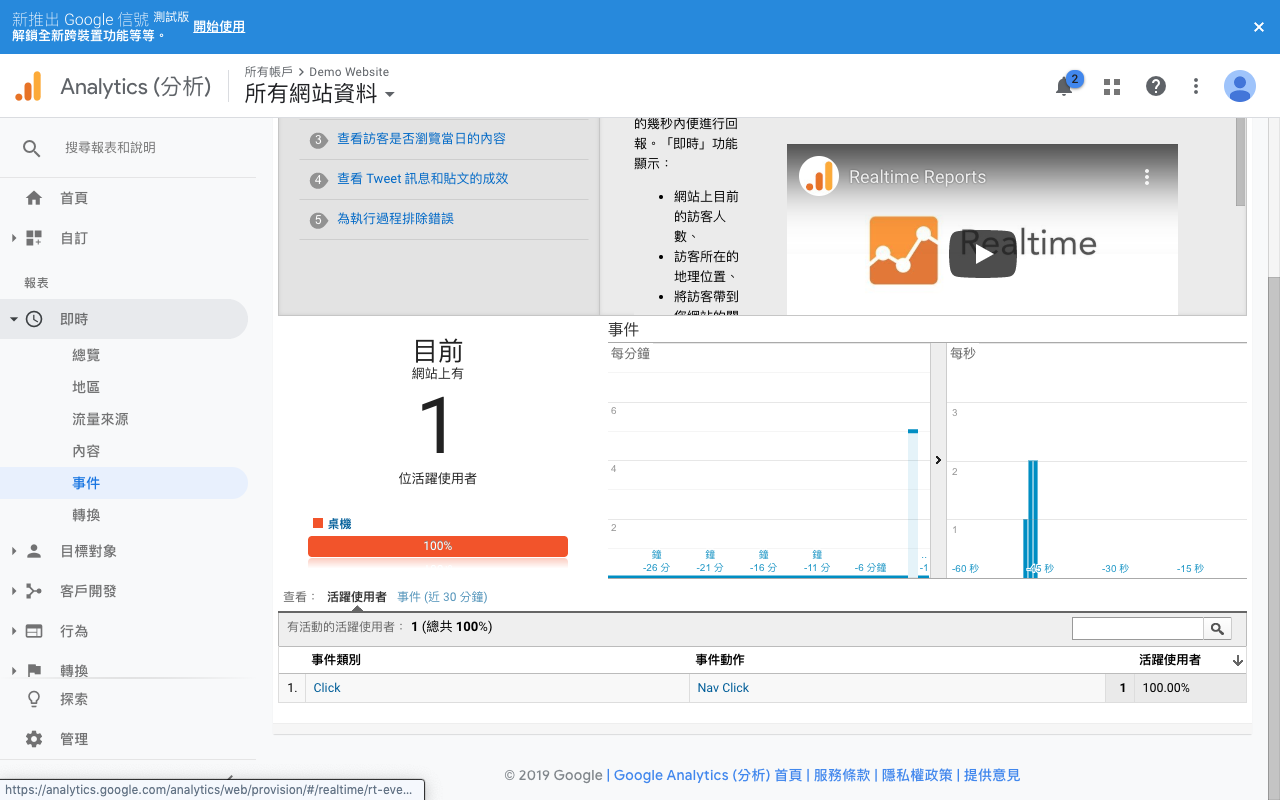Switch to 活躍使用者 view tab
This screenshot has height=800, width=1280.
[357, 597]
